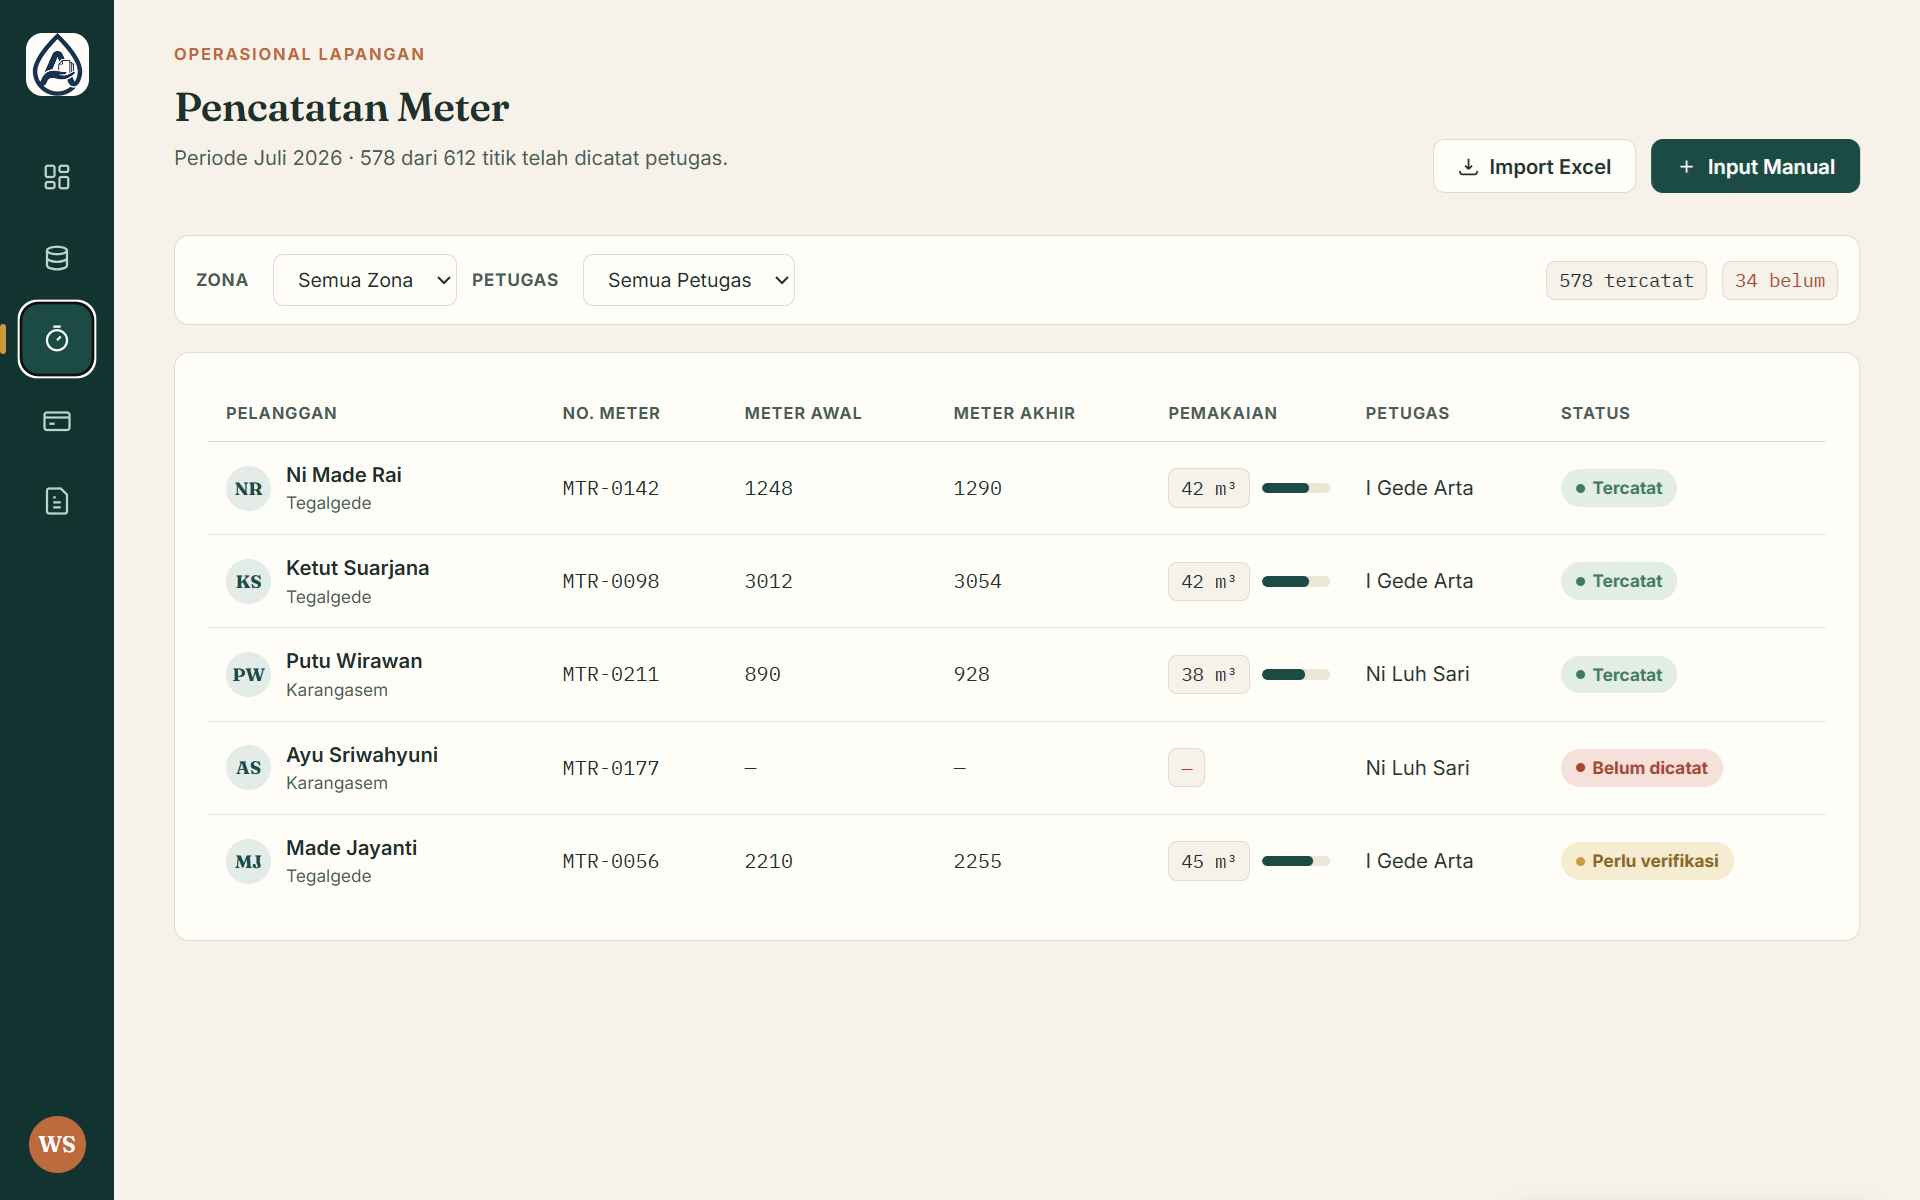
Task: Click I Gede Arta in Made Jayanti row
Action: point(1419,861)
